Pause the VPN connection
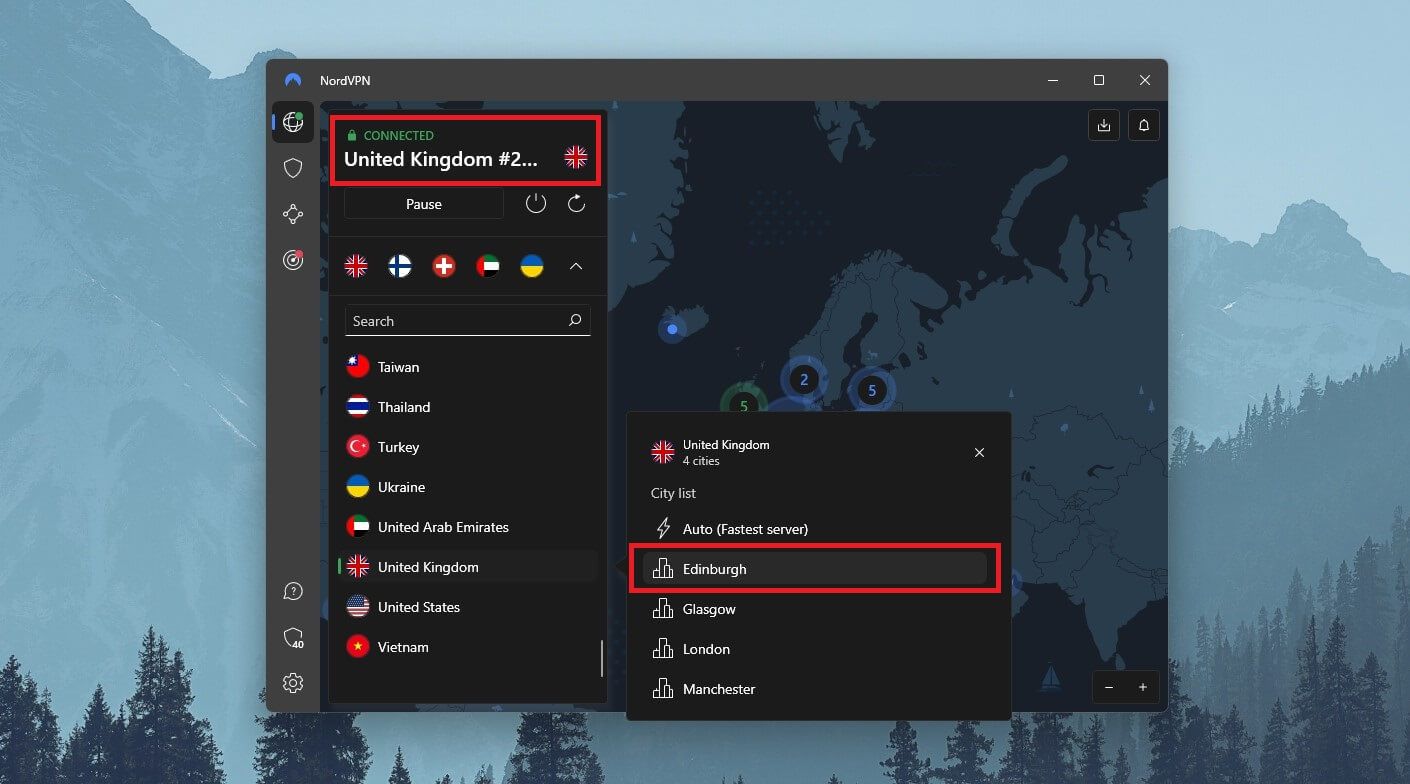Screen dimensions: 1410x784 424,204
